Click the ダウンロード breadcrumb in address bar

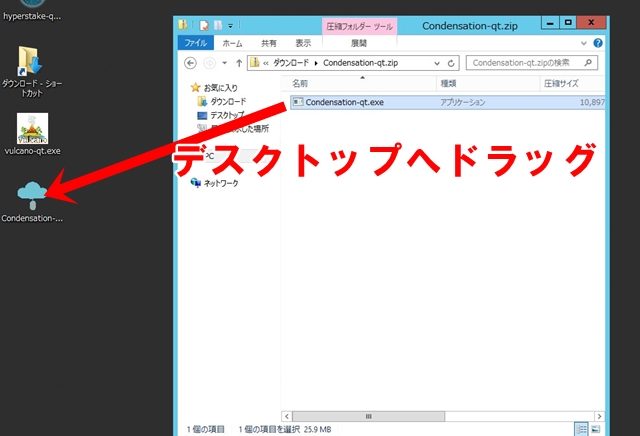tap(291, 63)
